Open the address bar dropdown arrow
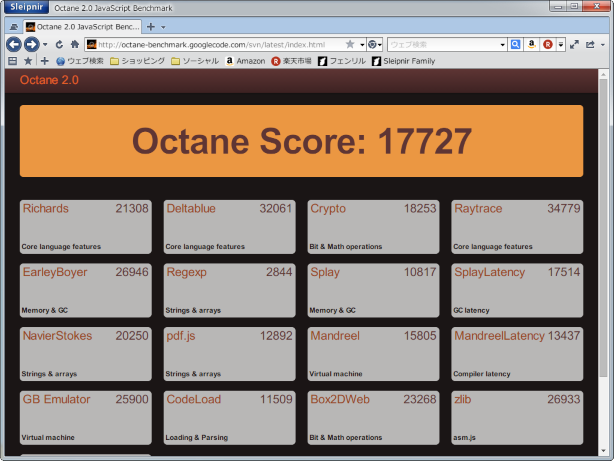The height and width of the screenshot is (461, 614). point(362,45)
